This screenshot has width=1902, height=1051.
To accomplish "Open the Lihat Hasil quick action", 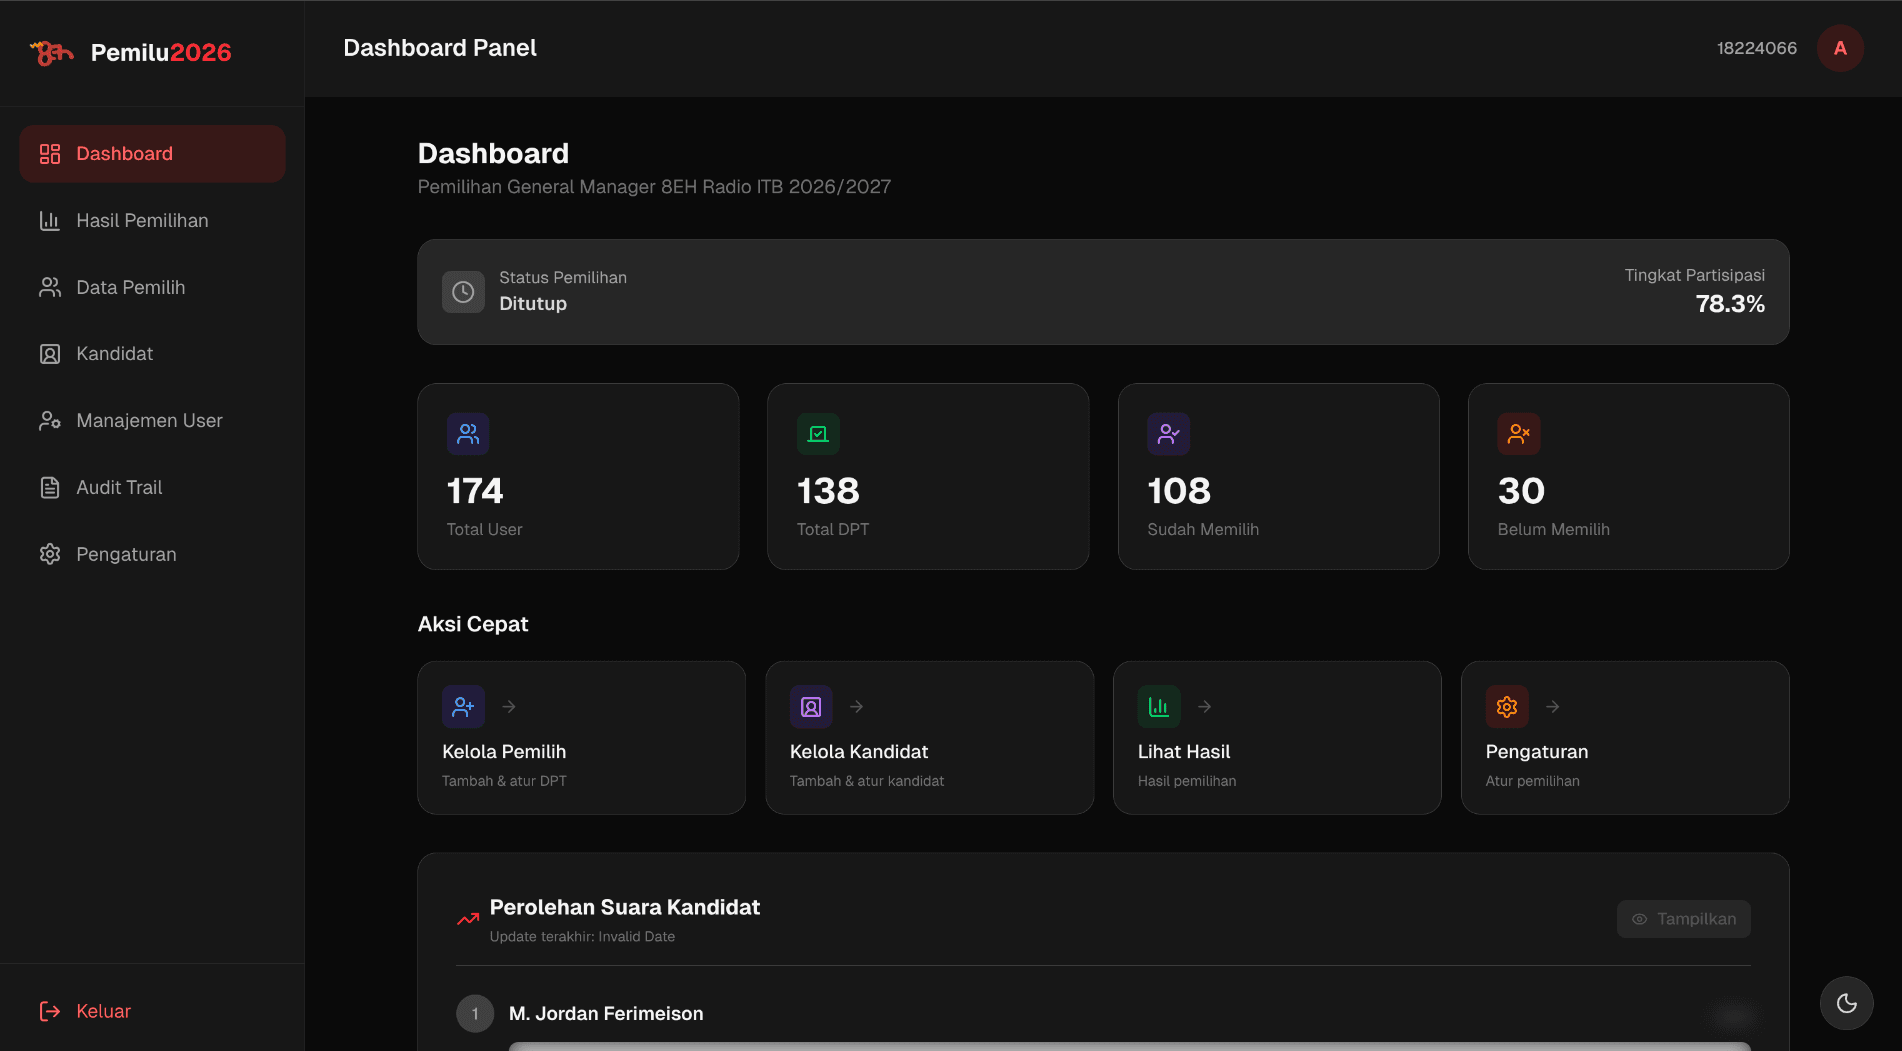I will point(1277,738).
